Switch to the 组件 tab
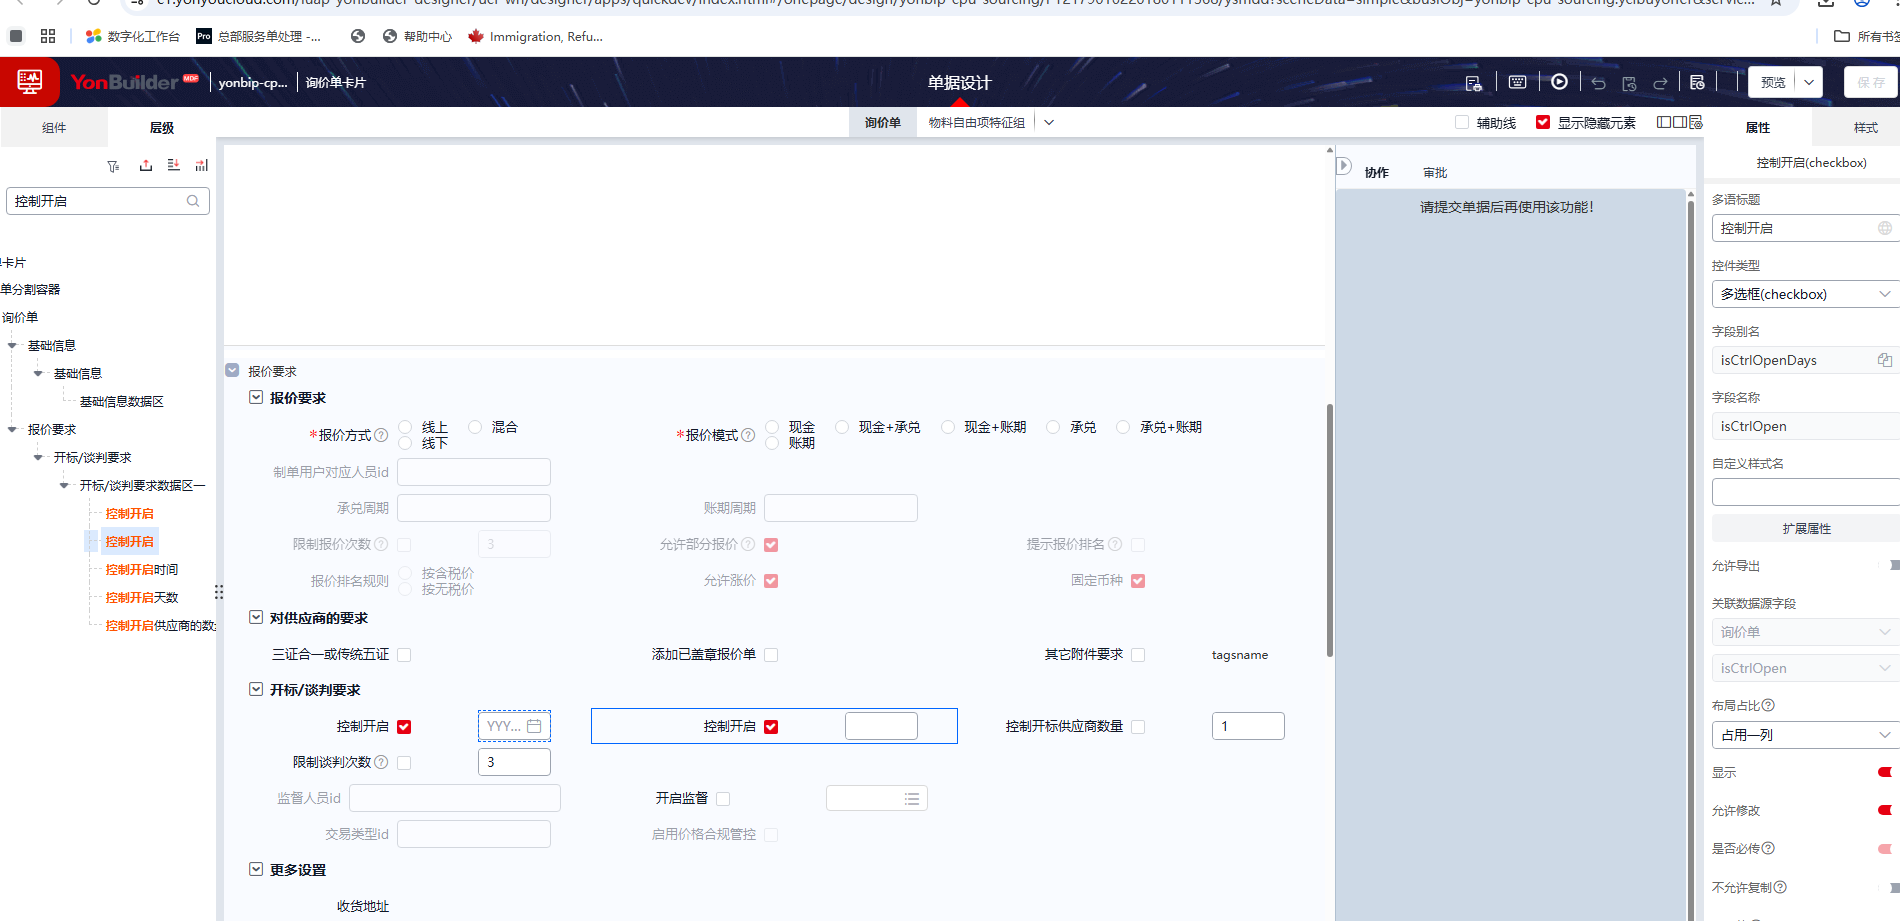The width and height of the screenshot is (1900, 921). 54,128
